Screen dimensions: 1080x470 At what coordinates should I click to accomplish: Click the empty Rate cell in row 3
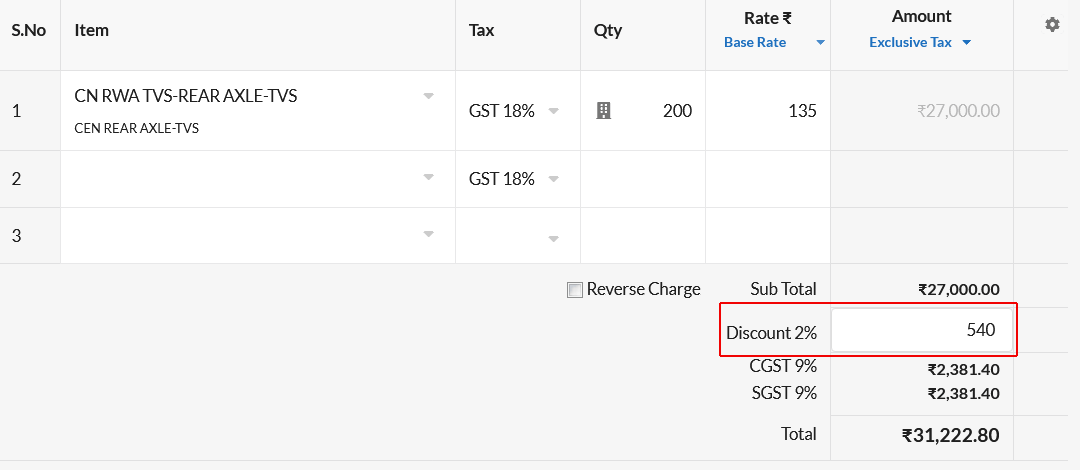pyautogui.click(x=767, y=236)
